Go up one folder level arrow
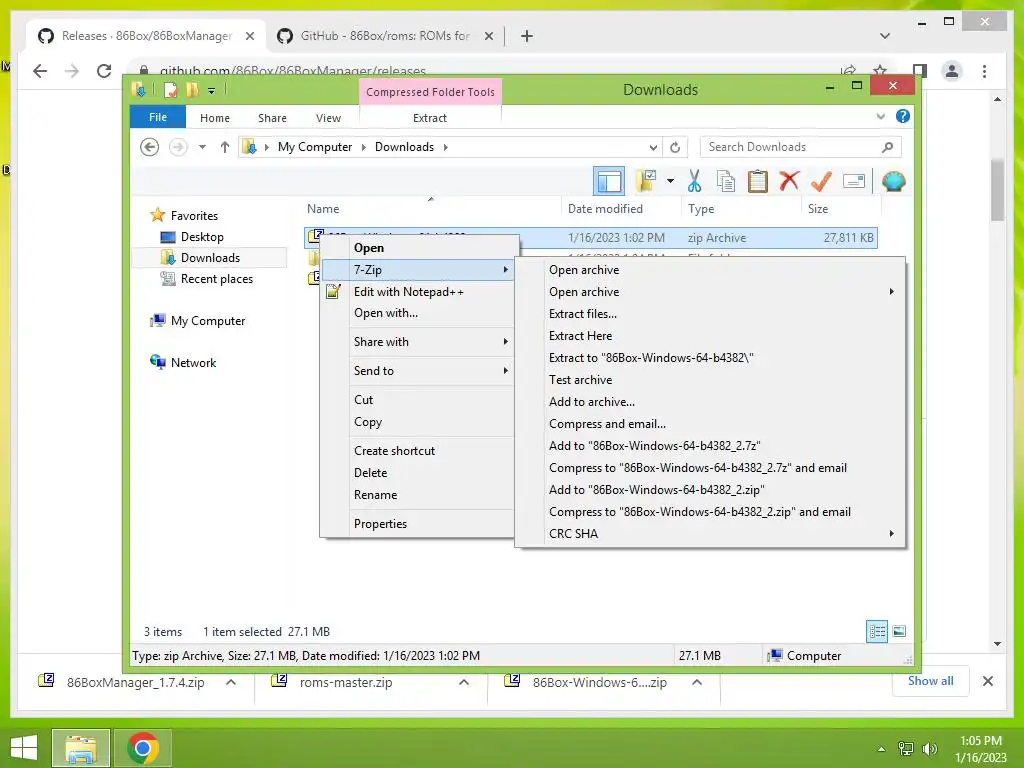Screen dimensions: 1024x768 [x=225, y=147]
